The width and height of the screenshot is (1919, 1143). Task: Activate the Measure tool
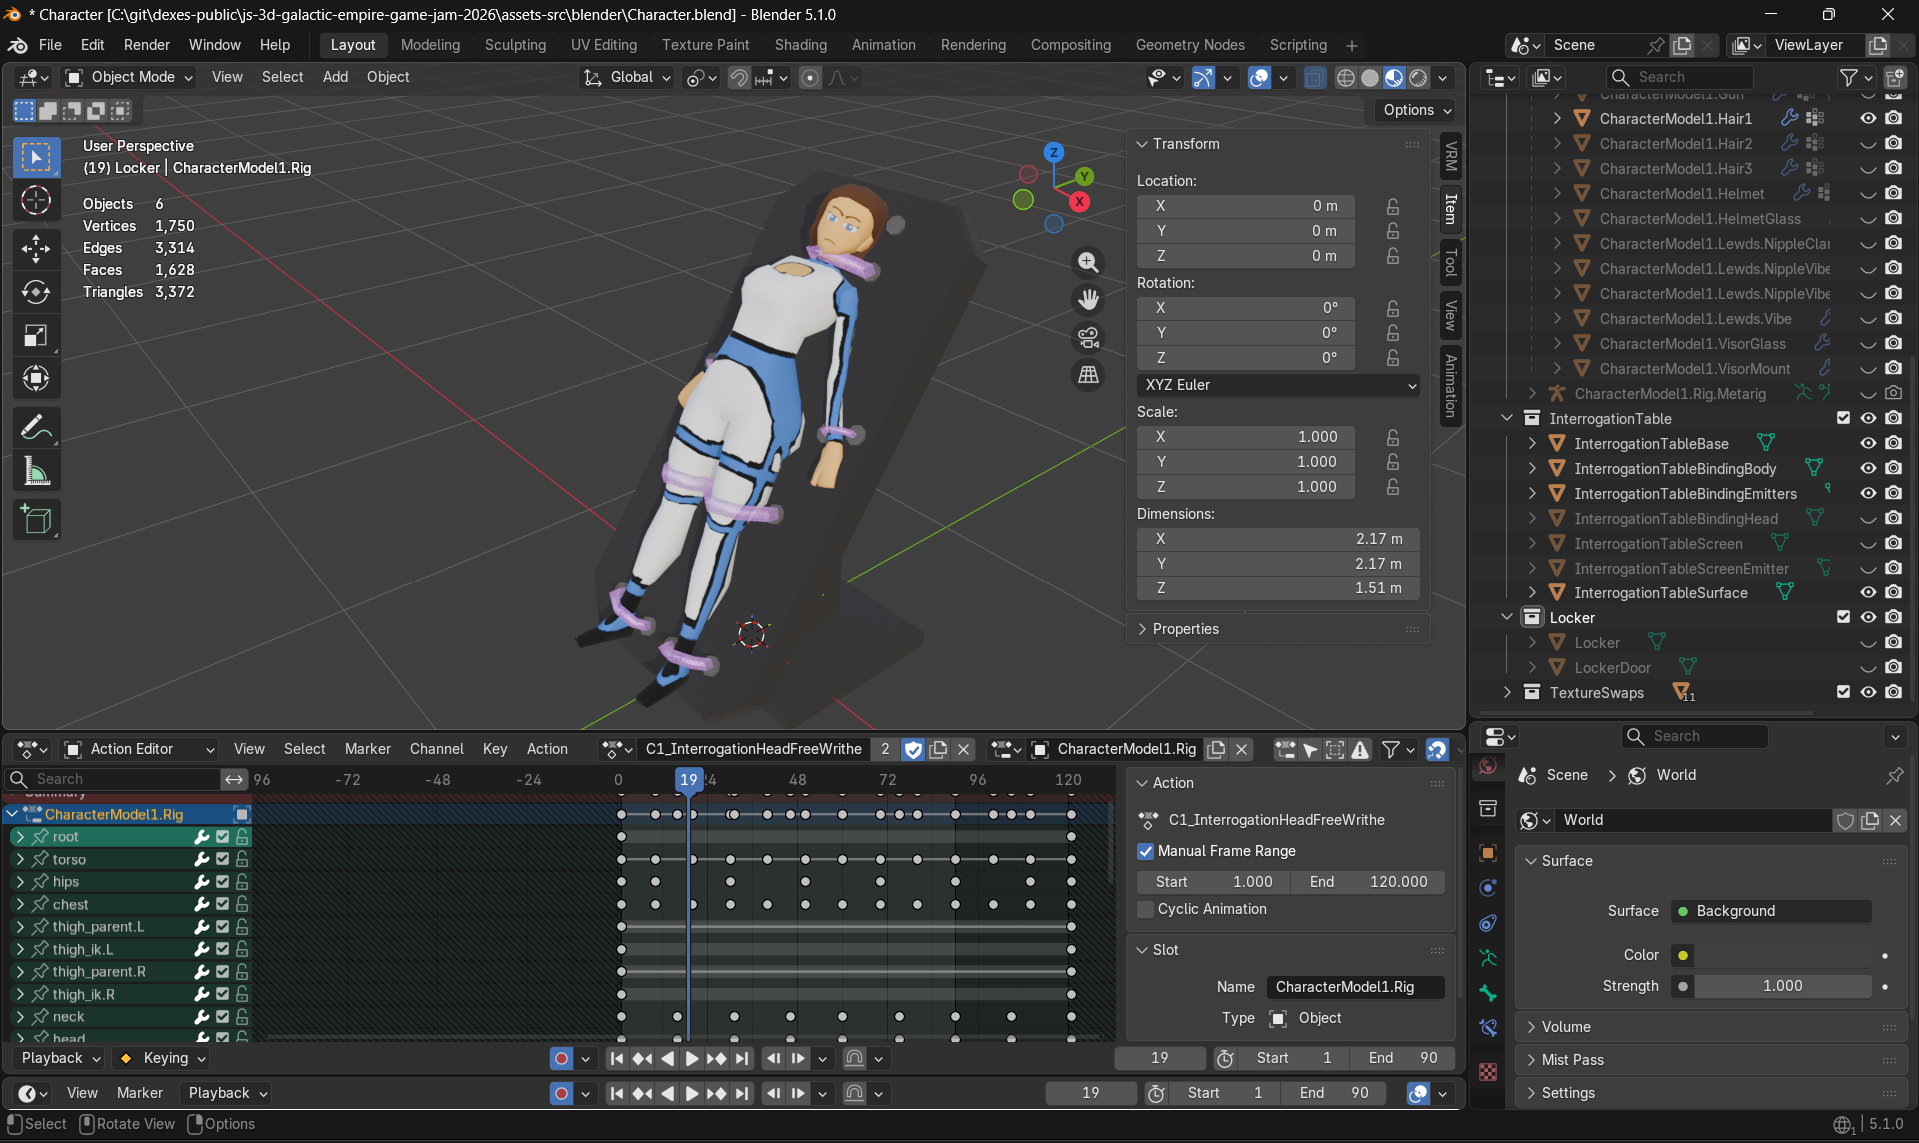point(36,471)
